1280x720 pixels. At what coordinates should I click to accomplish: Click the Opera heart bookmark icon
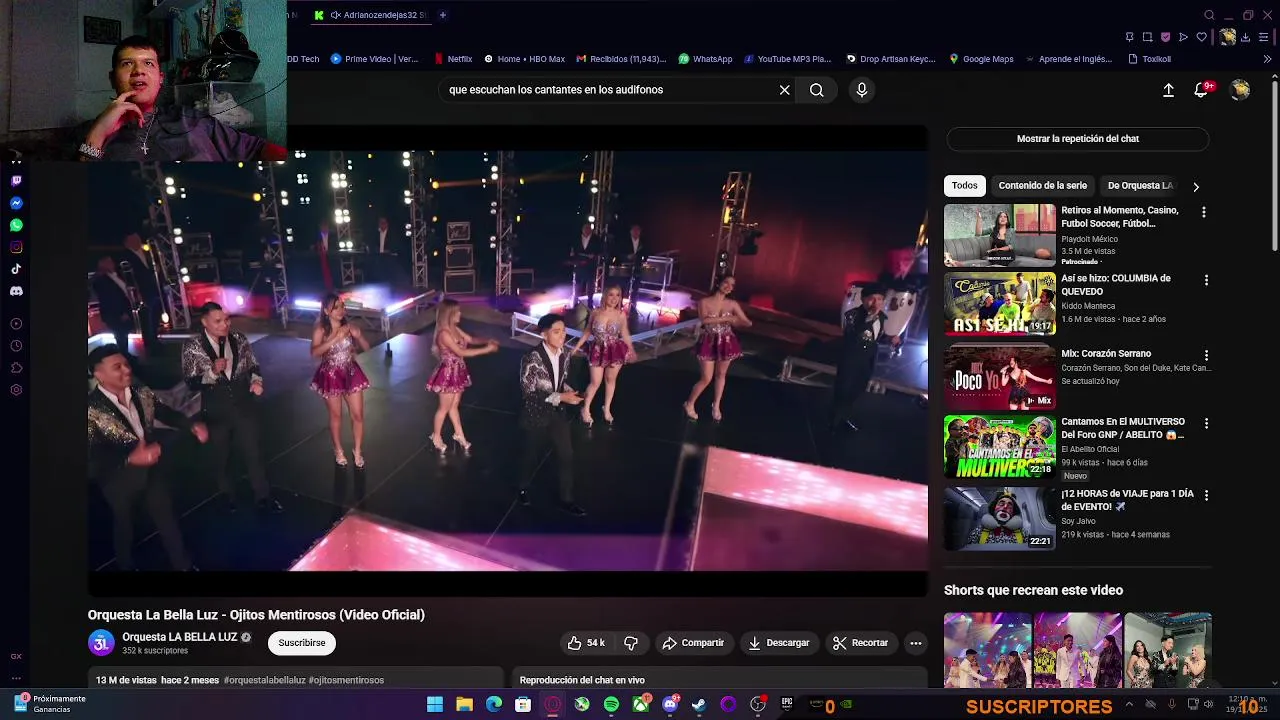click(1202, 37)
